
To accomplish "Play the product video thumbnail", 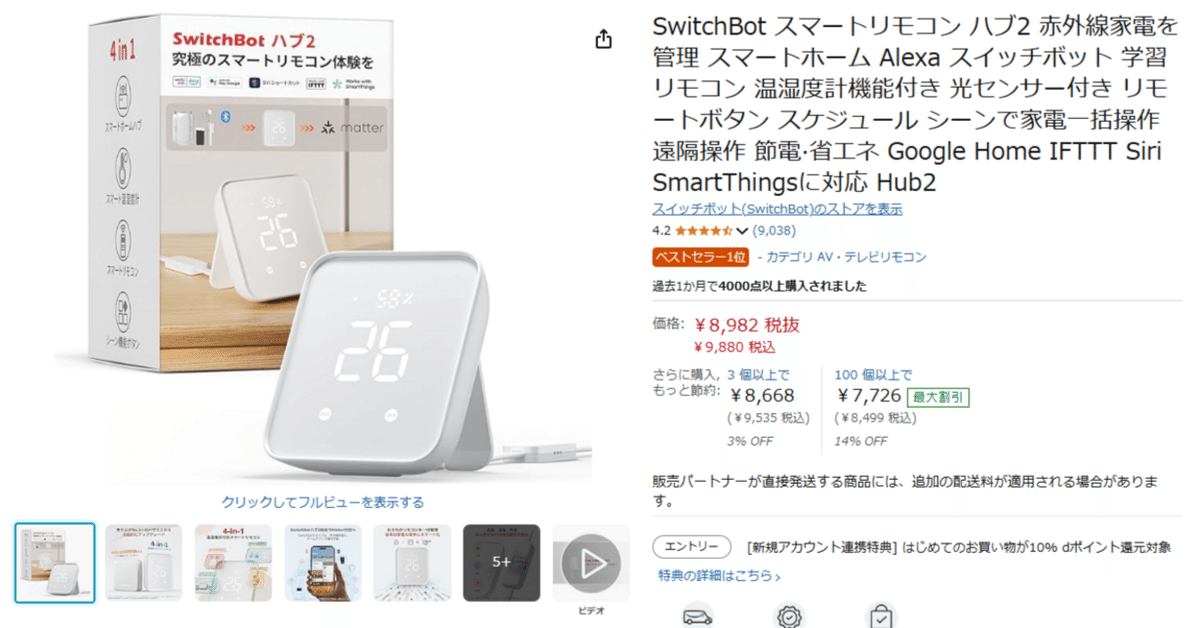I will coord(591,561).
